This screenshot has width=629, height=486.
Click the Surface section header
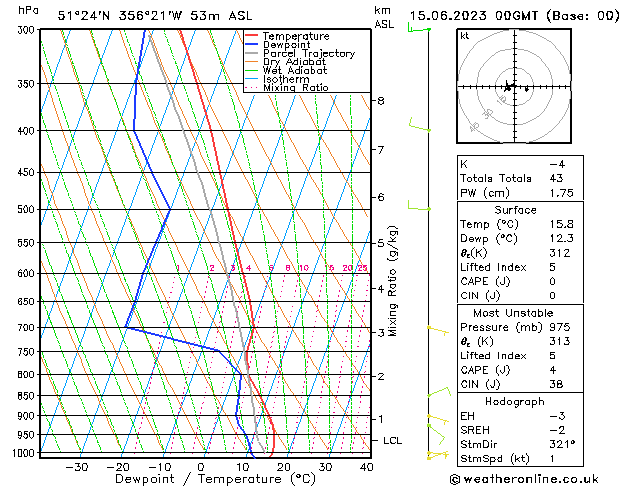point(515,210)
